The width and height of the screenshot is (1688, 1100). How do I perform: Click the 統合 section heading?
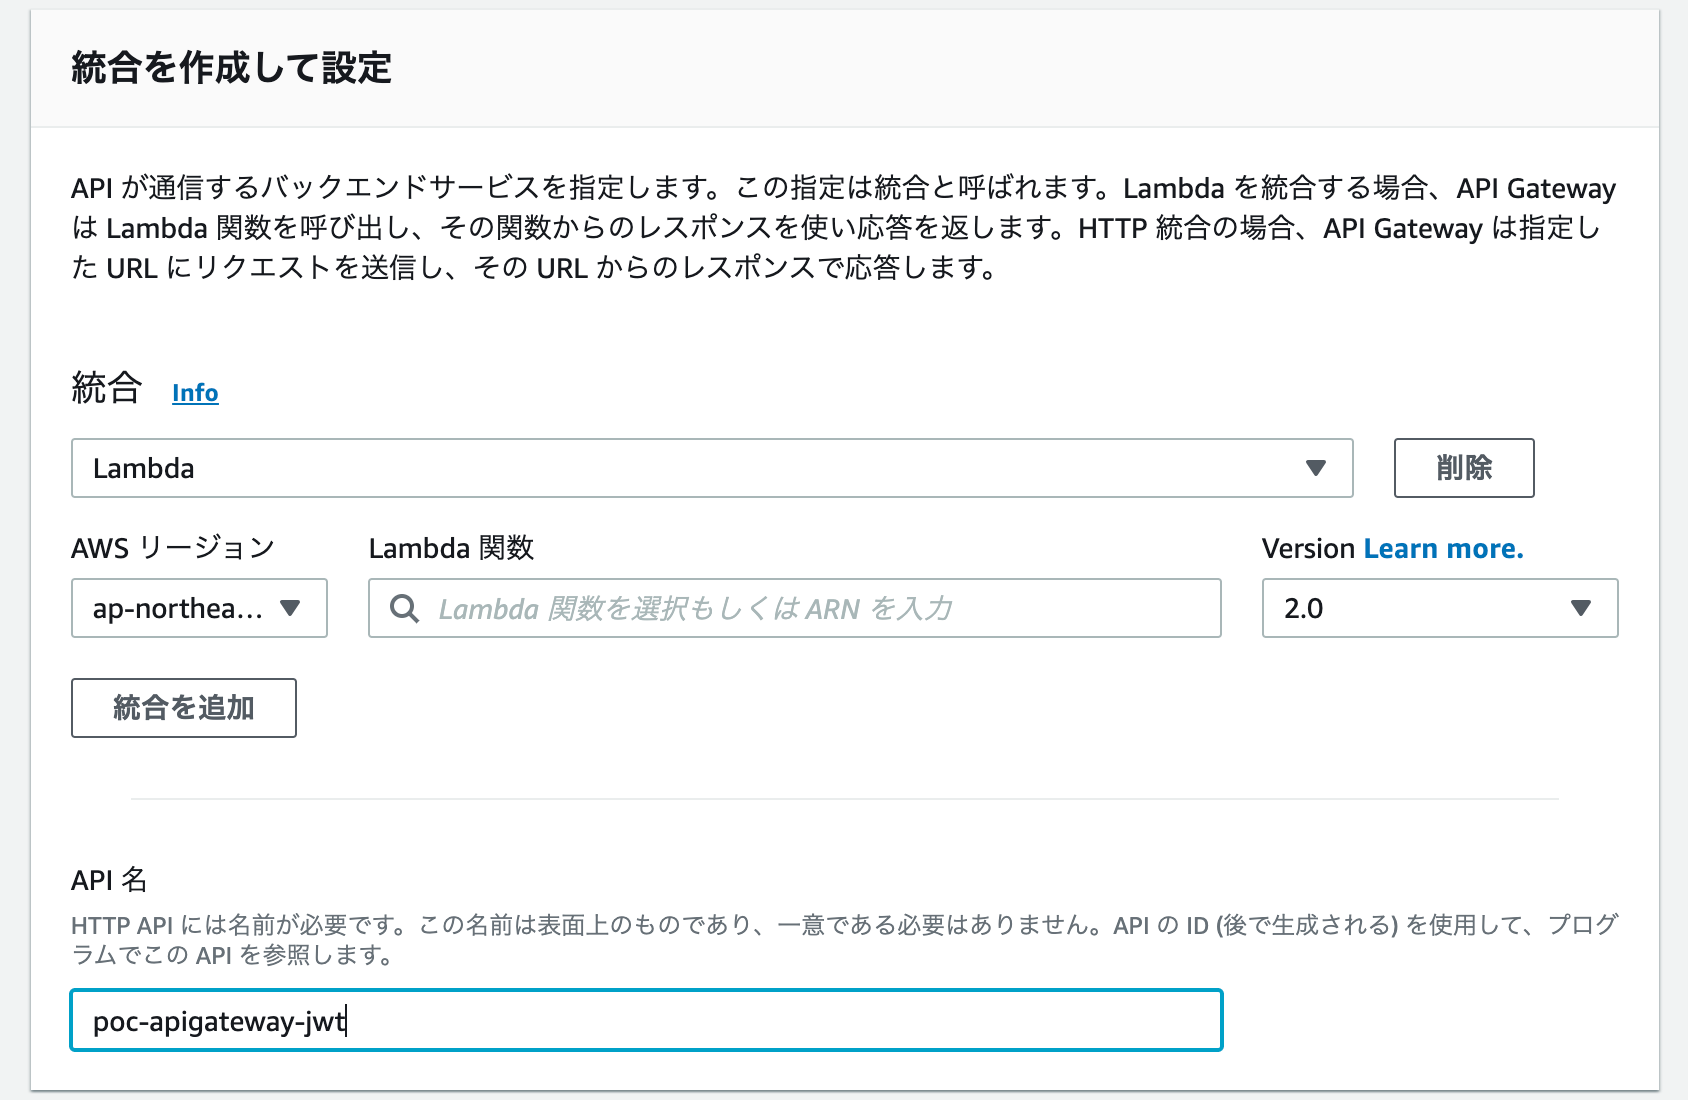tap(107, 388)
